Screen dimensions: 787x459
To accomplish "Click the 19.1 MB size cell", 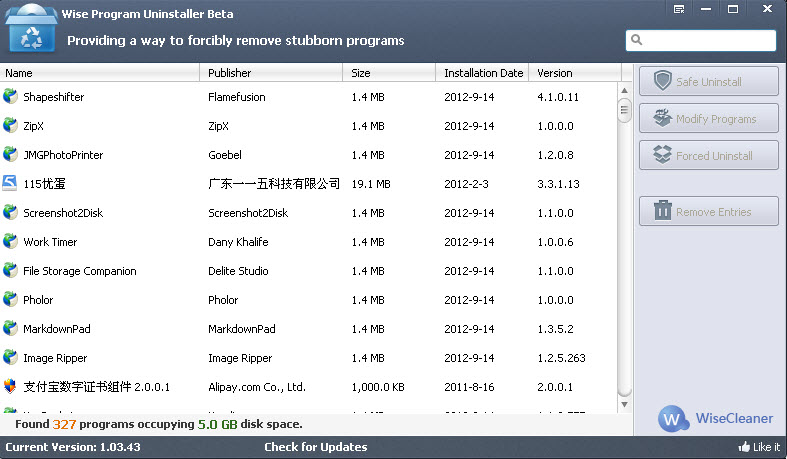I will [x=371, y=184].
